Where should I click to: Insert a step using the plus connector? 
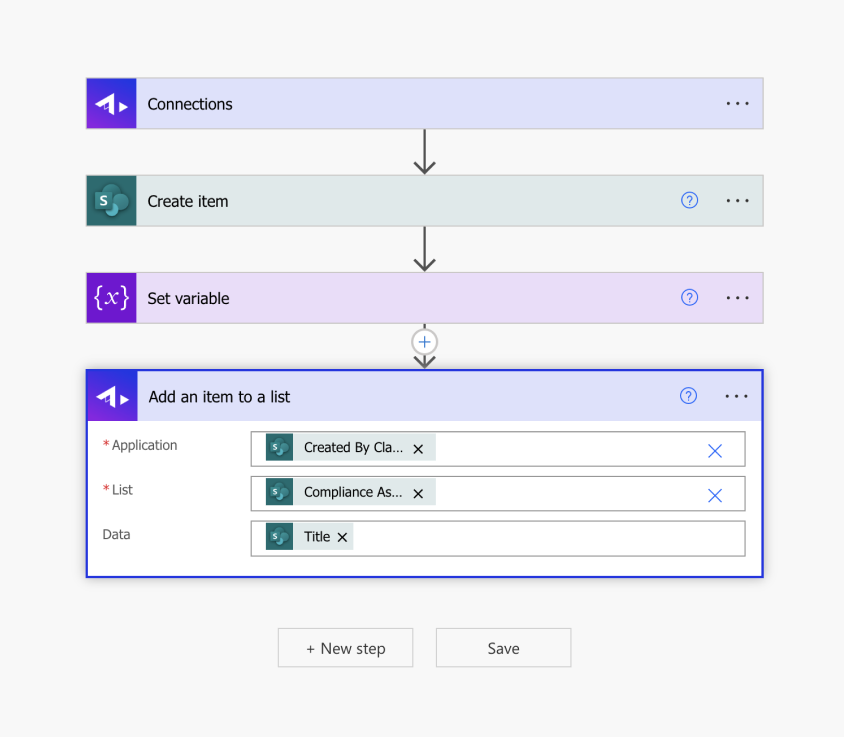(425, 342)
